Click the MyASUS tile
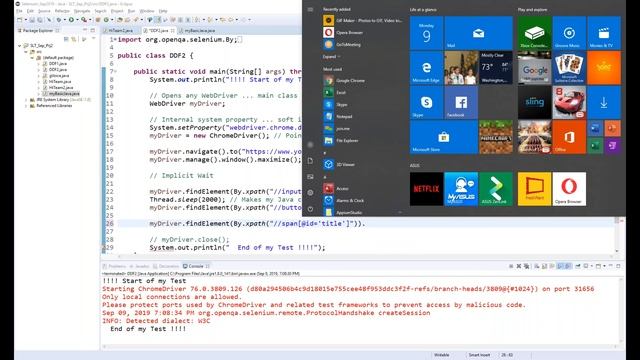The width and height of the screenshot is (640, 360). [x=461, y=189]
